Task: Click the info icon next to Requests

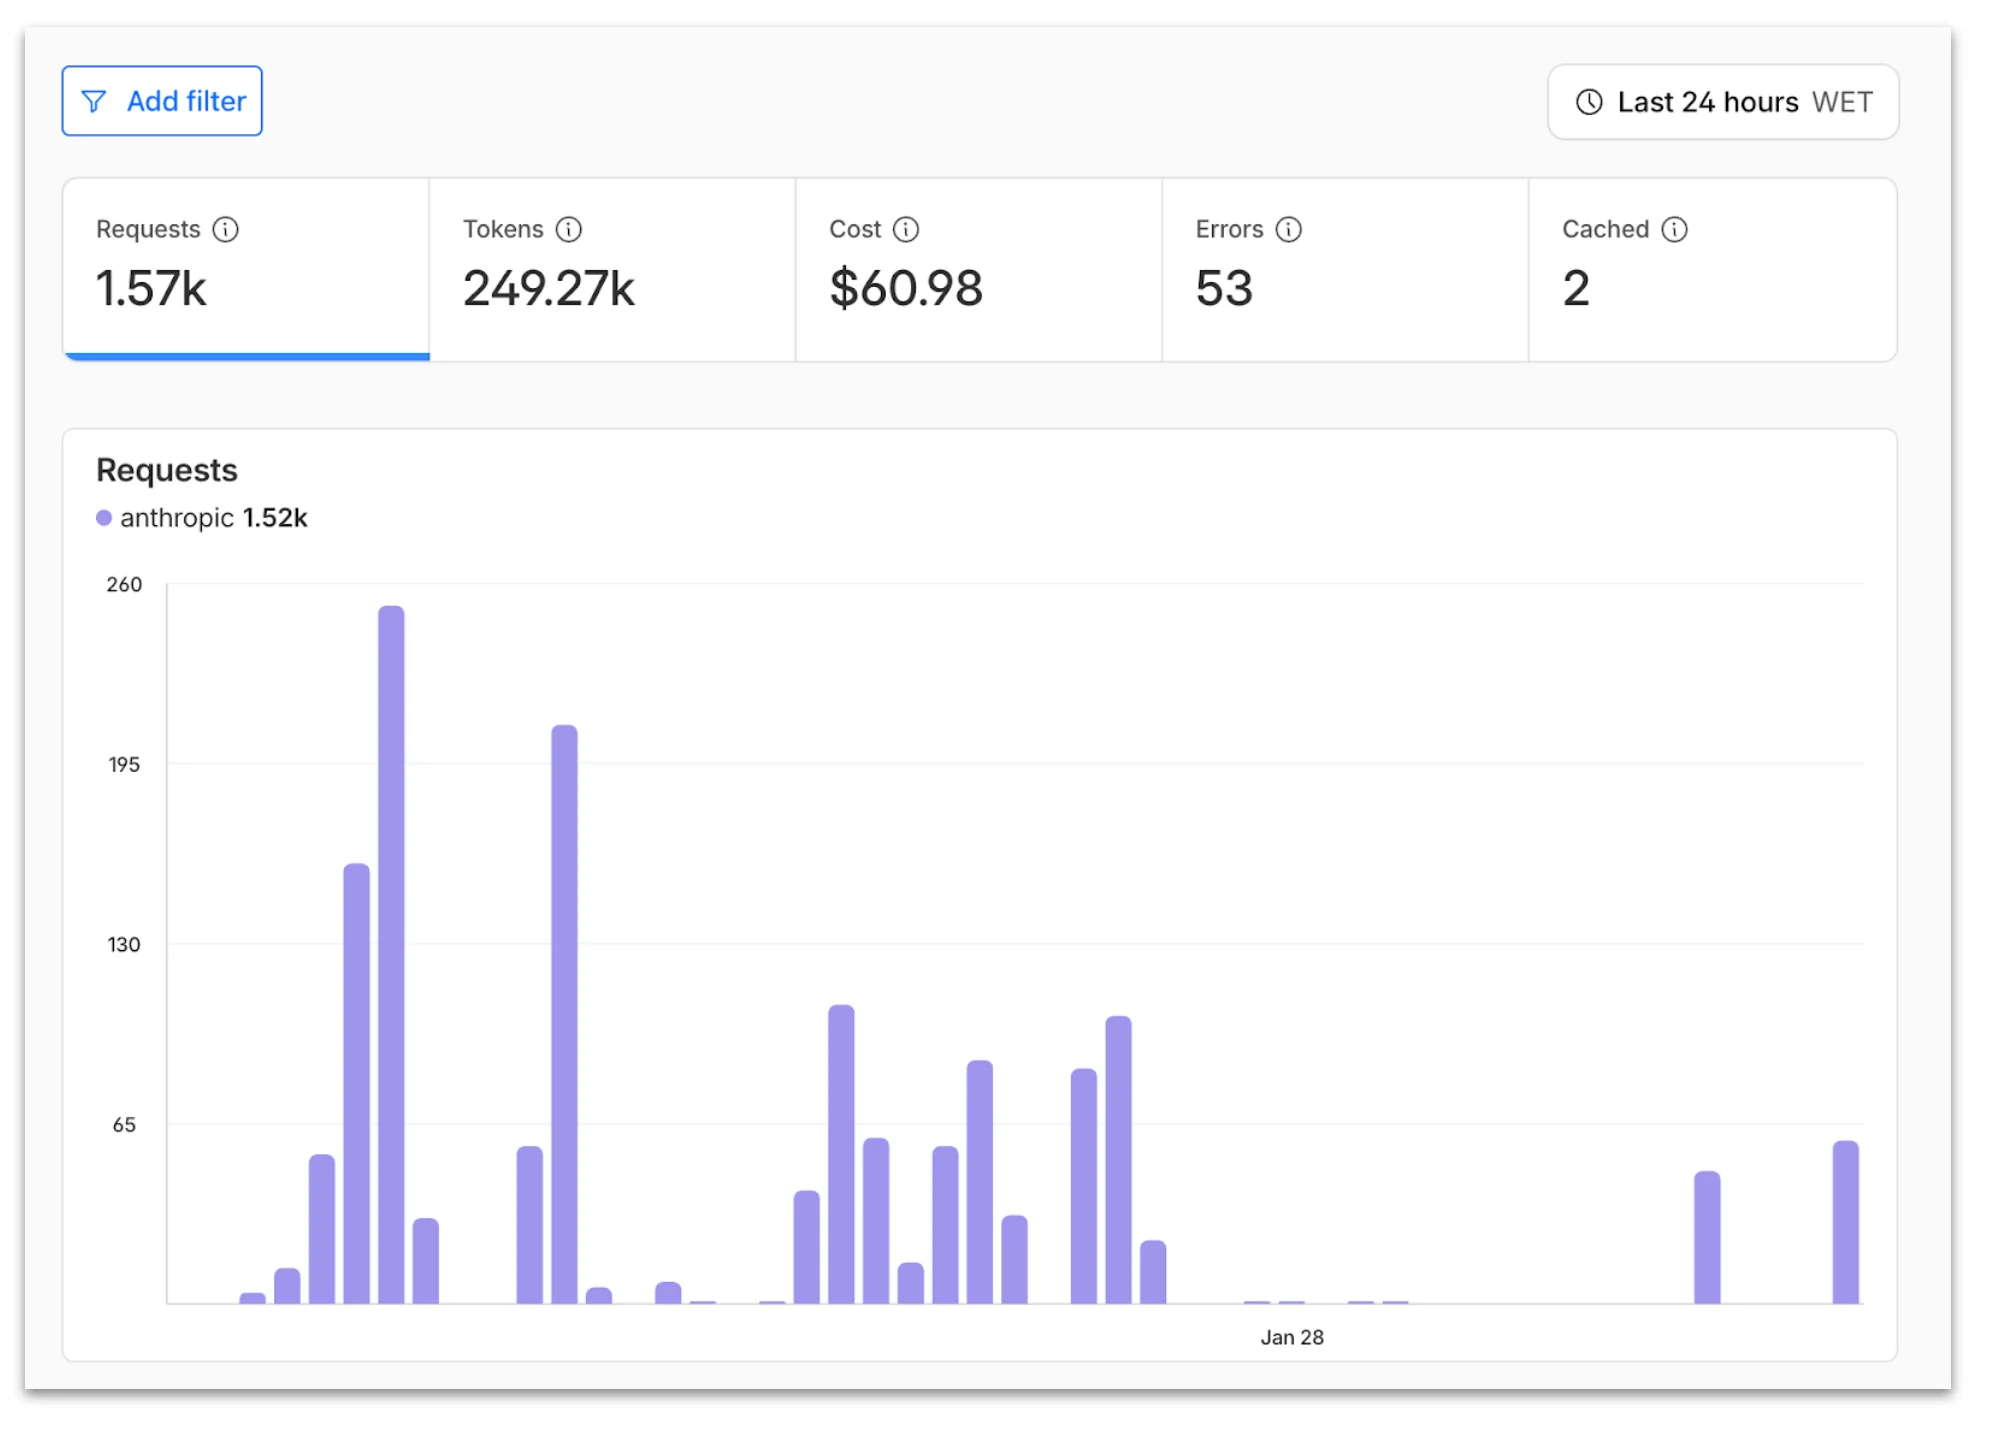Action: [225, 229]
